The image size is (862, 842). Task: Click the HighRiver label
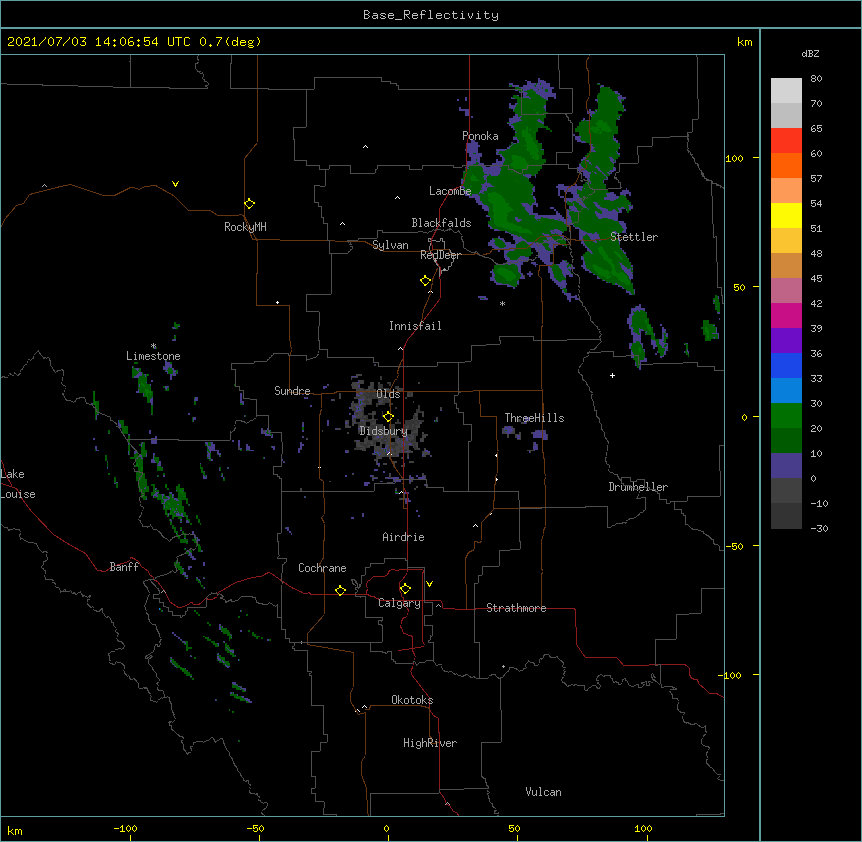[x=430, y=743]
